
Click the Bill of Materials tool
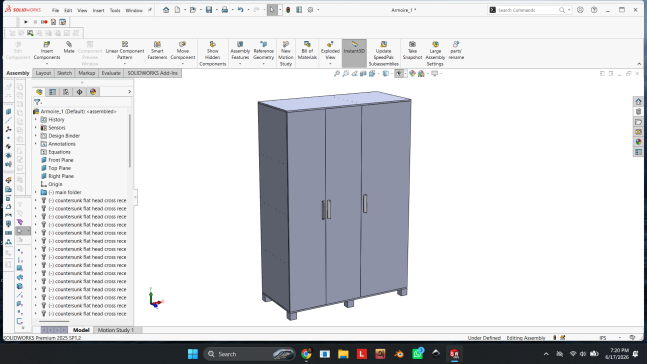pos(307,50)
